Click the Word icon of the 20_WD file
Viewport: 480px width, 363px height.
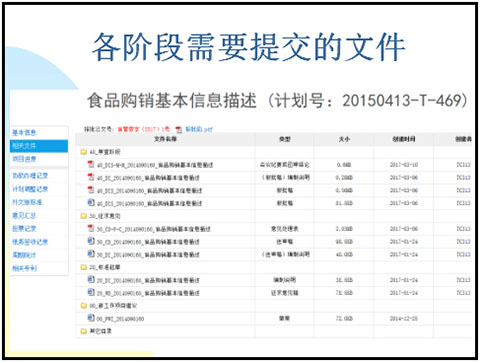(91, 292)
